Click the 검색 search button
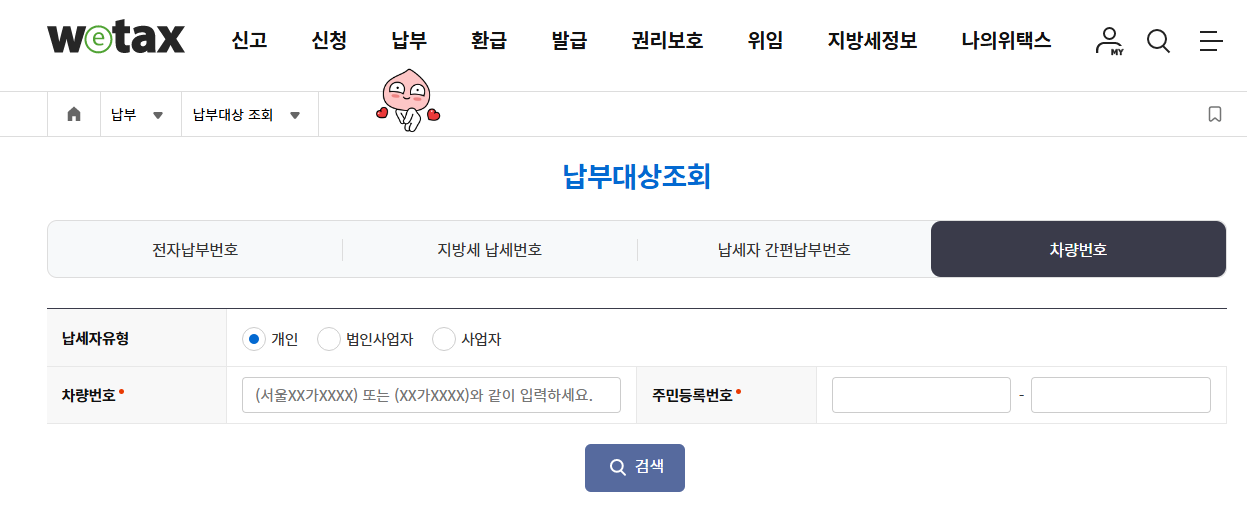This screenshot has width=1247, height=527. tap(635, 467)
